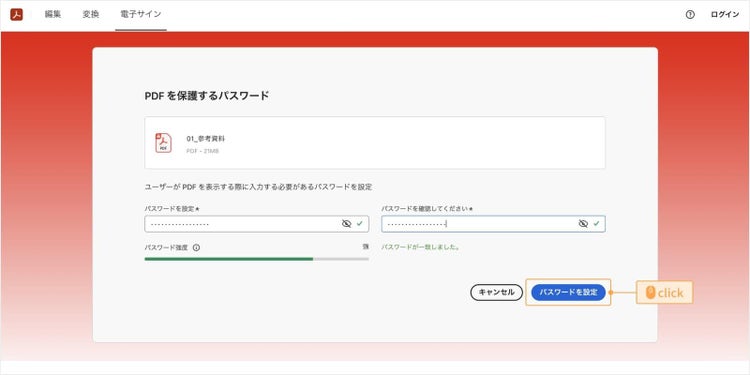Click the PDF file icon for 01_参考資料
The width and height of the screenshot is (750, 375).
point(164,143)
